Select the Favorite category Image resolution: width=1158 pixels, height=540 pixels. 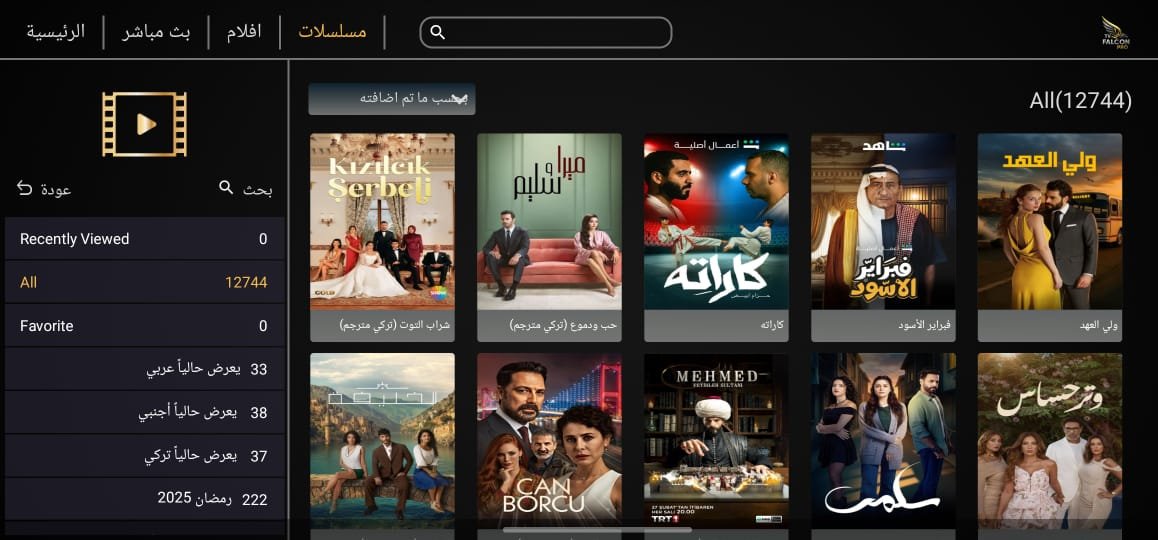[x=145, y=326]
